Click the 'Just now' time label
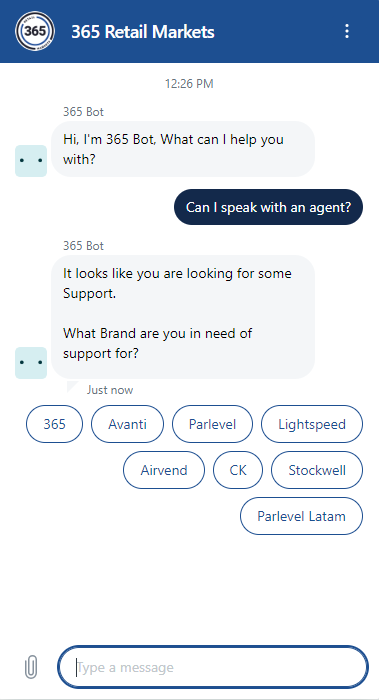The height and width of the screenshot is (700, 379). point(110,390)
